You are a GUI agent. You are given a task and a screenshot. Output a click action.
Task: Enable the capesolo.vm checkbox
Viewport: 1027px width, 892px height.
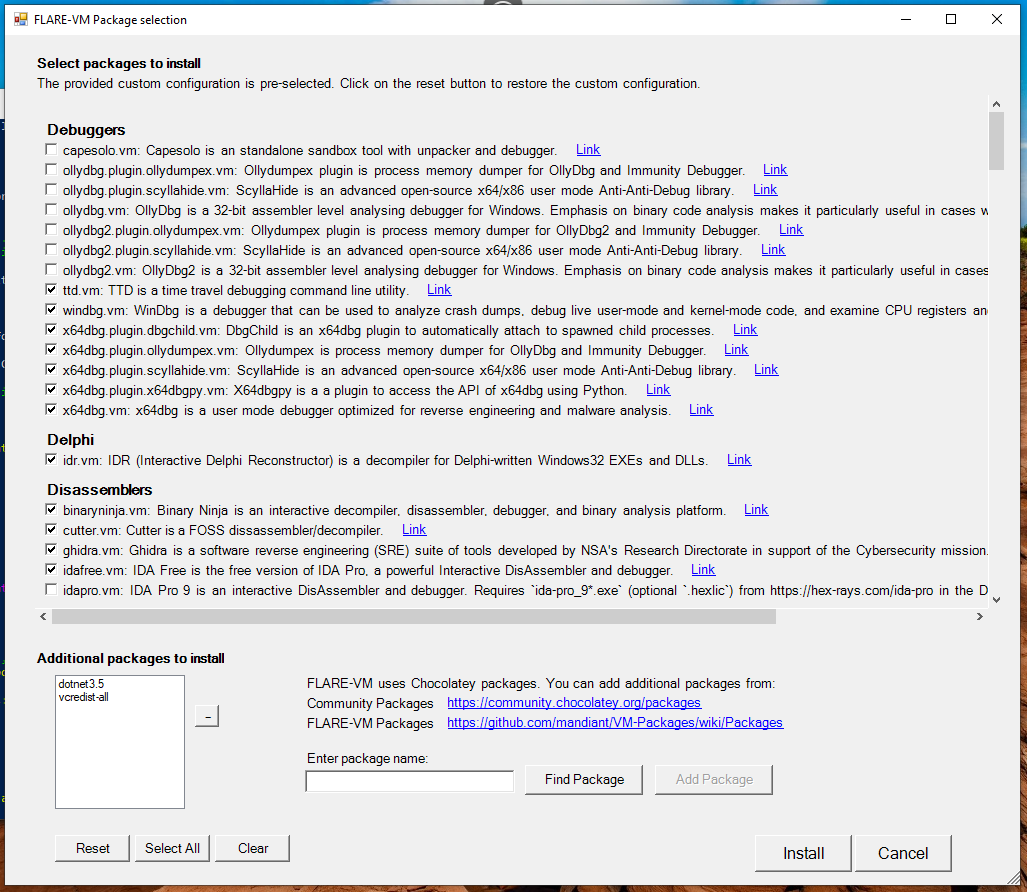pyautogui.click(x=52, y=150)
